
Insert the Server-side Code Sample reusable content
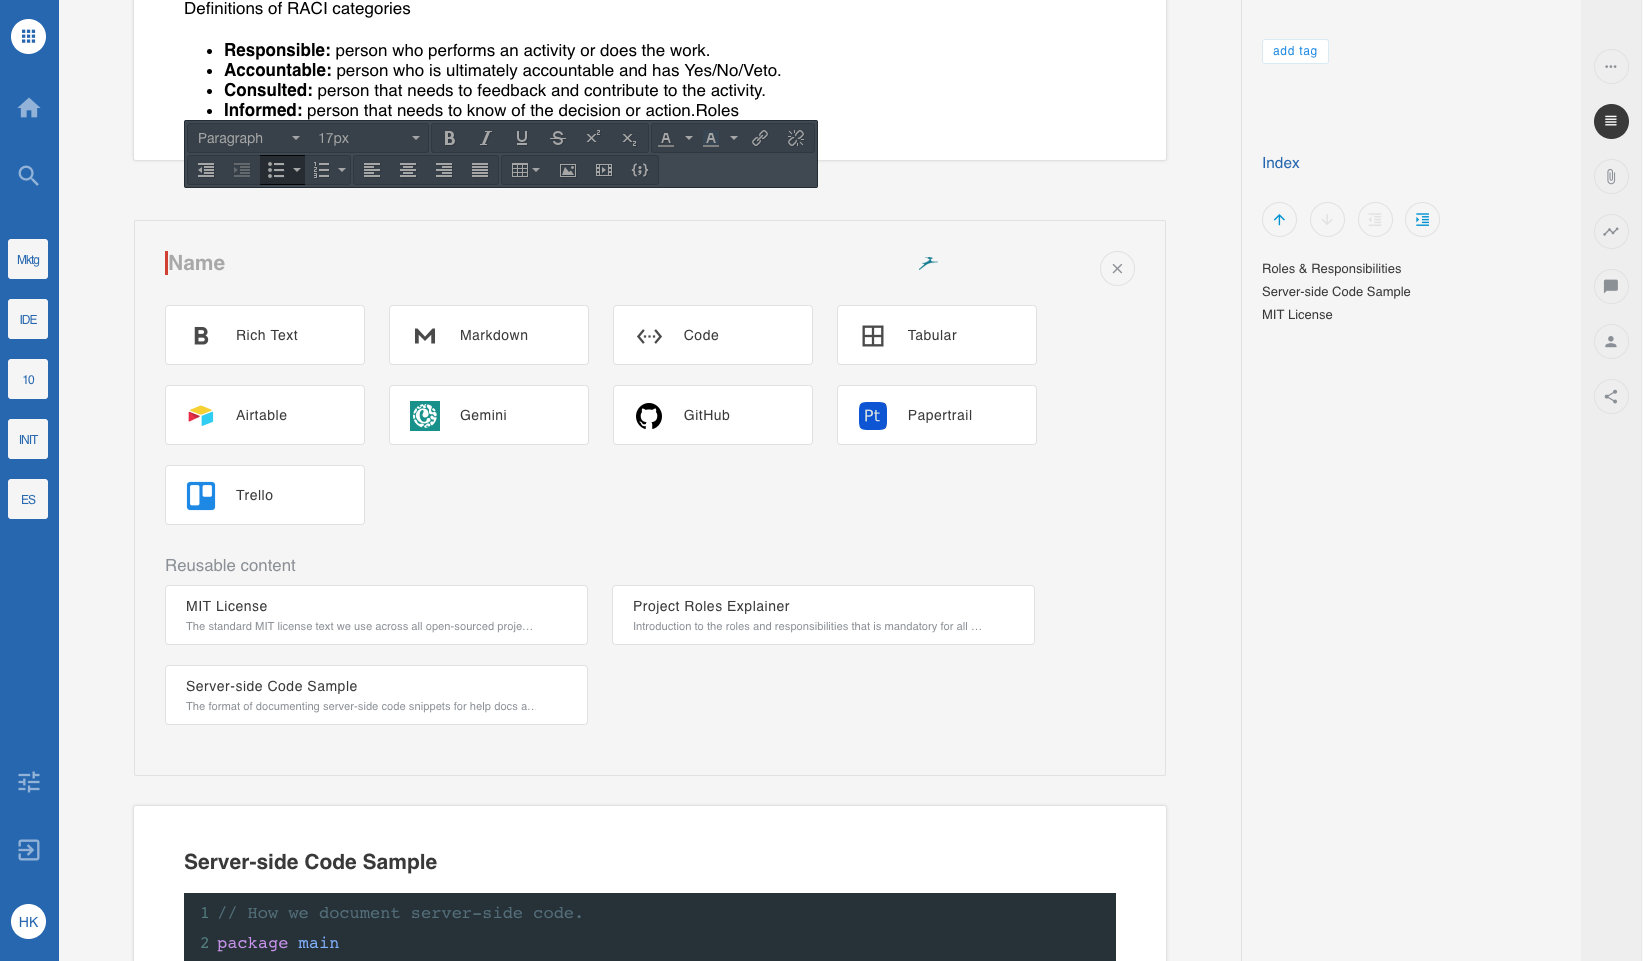tap(376, 695)
